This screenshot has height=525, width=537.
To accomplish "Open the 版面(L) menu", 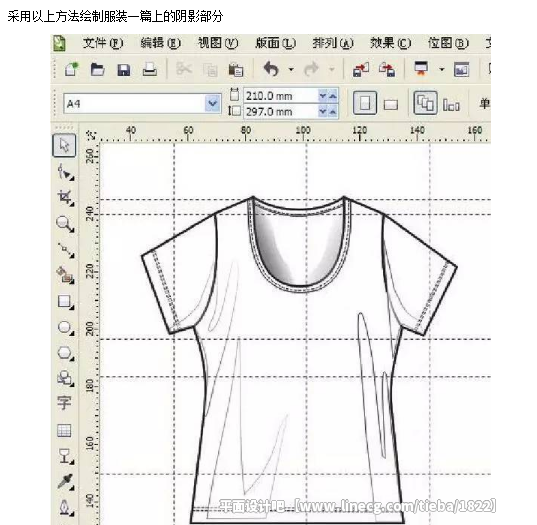I will 276,43.
